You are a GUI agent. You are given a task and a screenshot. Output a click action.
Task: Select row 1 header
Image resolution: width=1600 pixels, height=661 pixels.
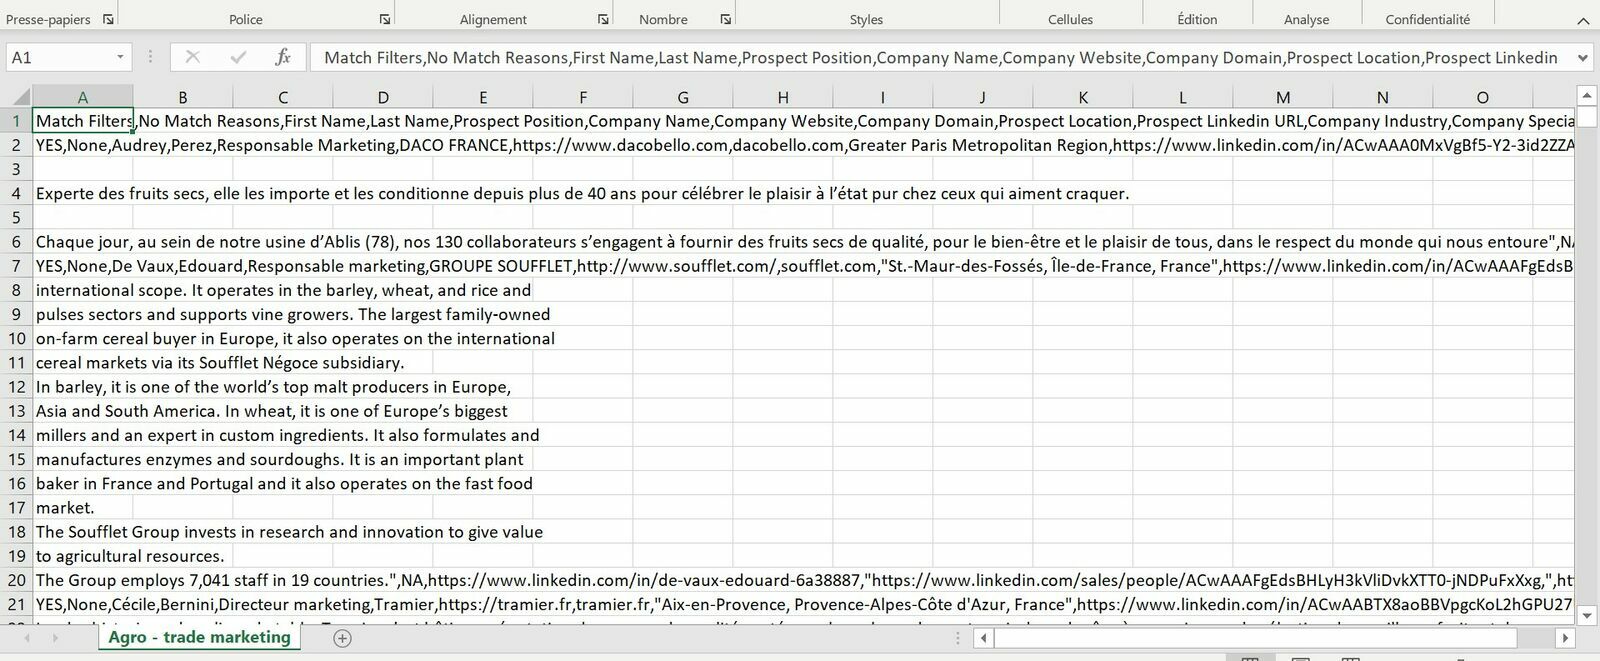click(17, 121)
